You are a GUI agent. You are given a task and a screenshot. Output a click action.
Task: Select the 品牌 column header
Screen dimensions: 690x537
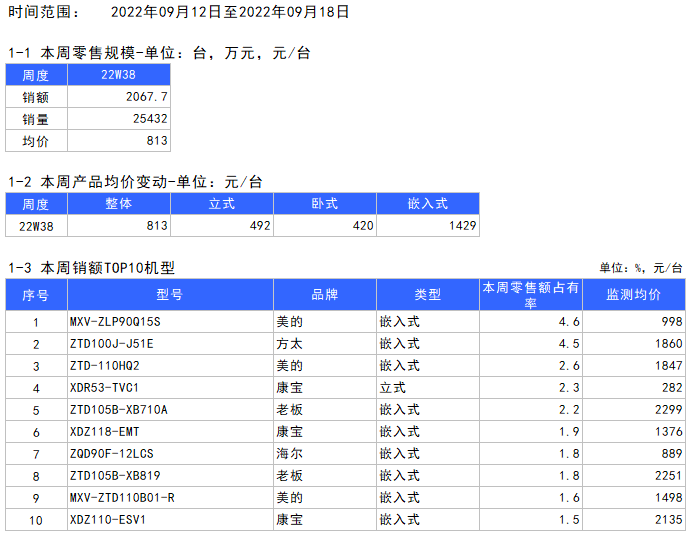(325, 294)
